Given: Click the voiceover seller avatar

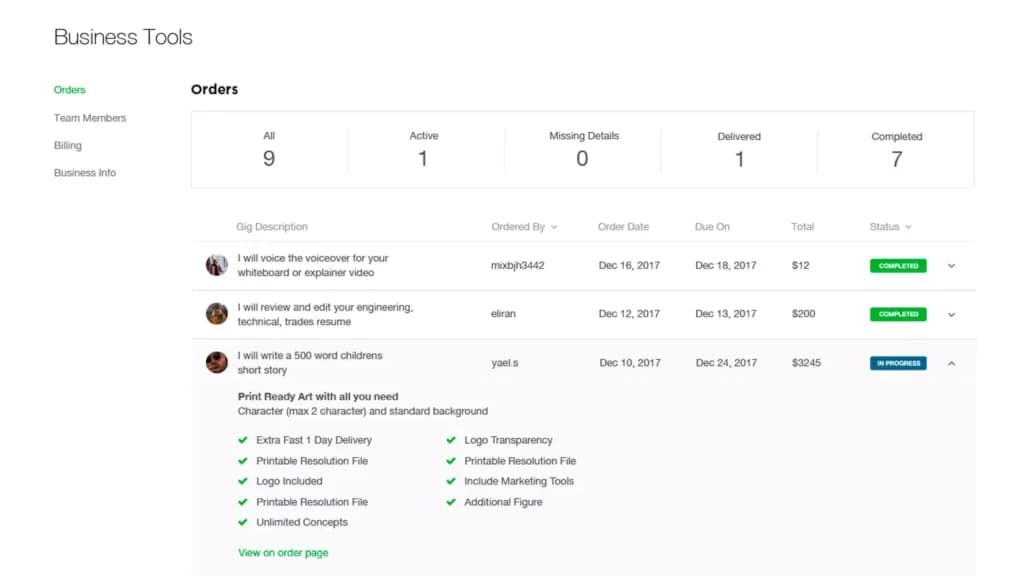Looking at the screenshot, I should 217,265.
